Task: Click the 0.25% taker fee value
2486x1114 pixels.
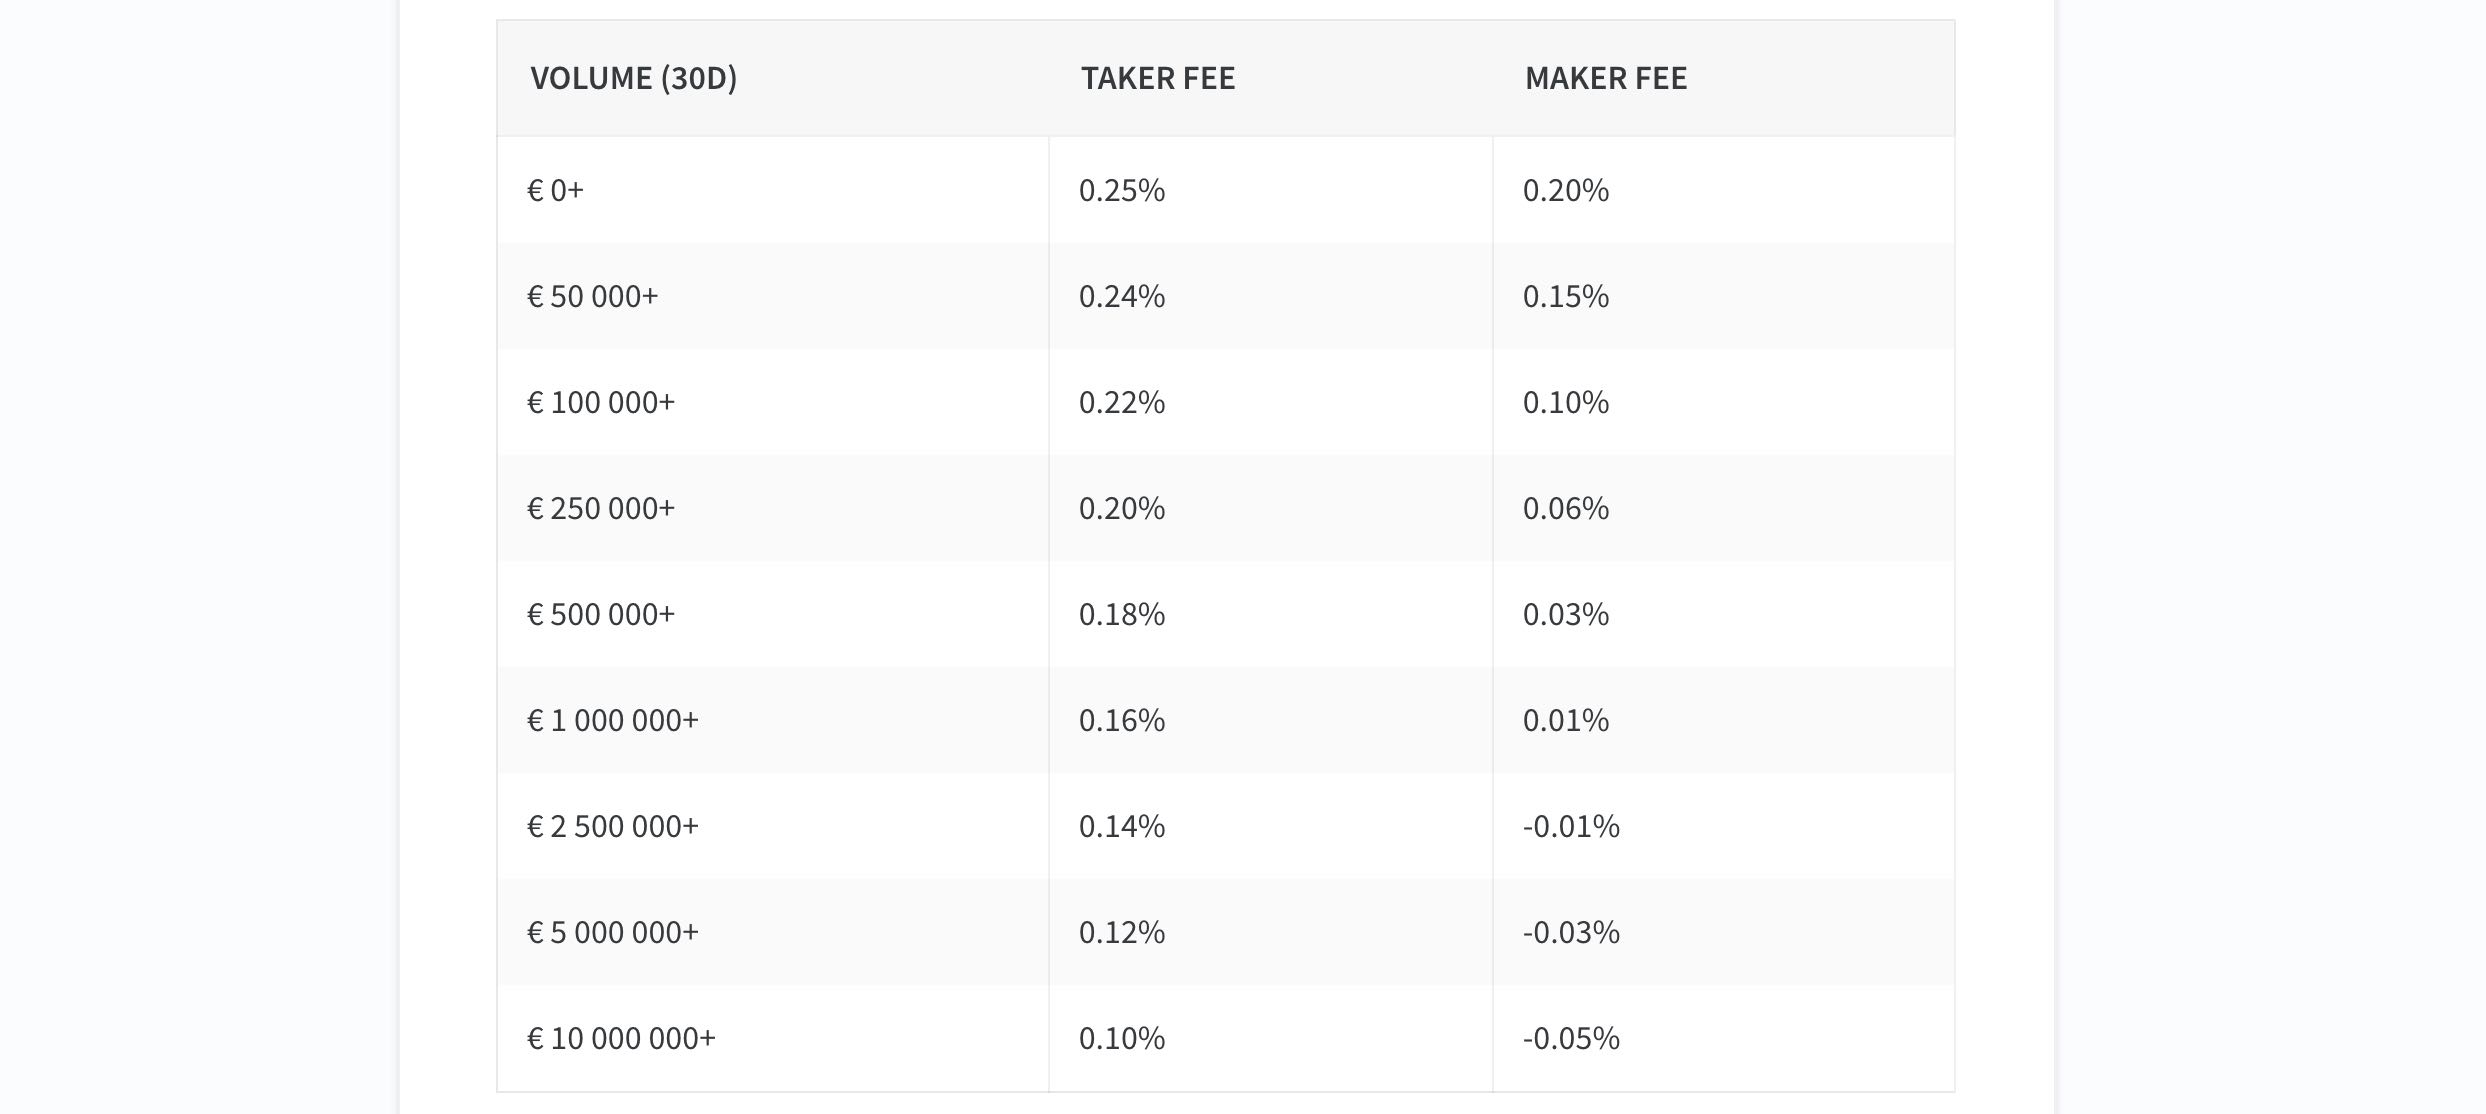Action: [x=1122, y=190]
